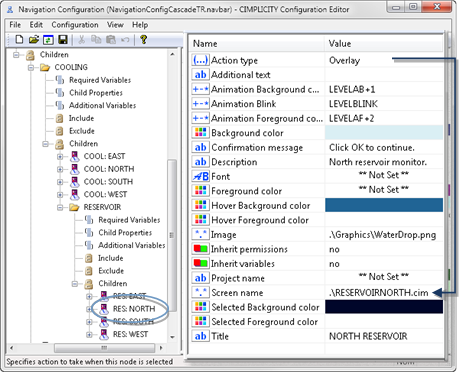Viewport: 459px width, 373px height.
Task: Open the Help menu
Action: [x=140, y=25]
